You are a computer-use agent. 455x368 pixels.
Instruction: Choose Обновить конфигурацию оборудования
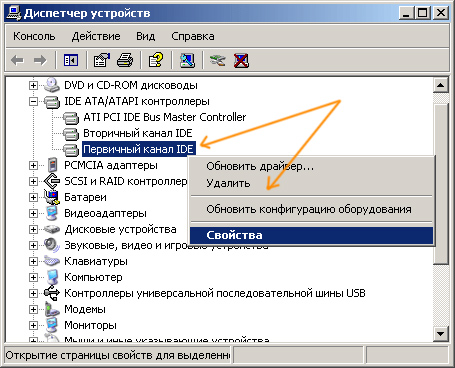(311, 209)
